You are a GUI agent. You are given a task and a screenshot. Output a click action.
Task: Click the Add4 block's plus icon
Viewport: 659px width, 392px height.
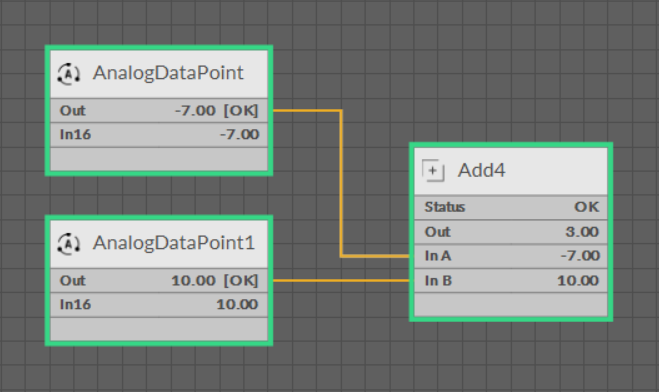(433, 171)
